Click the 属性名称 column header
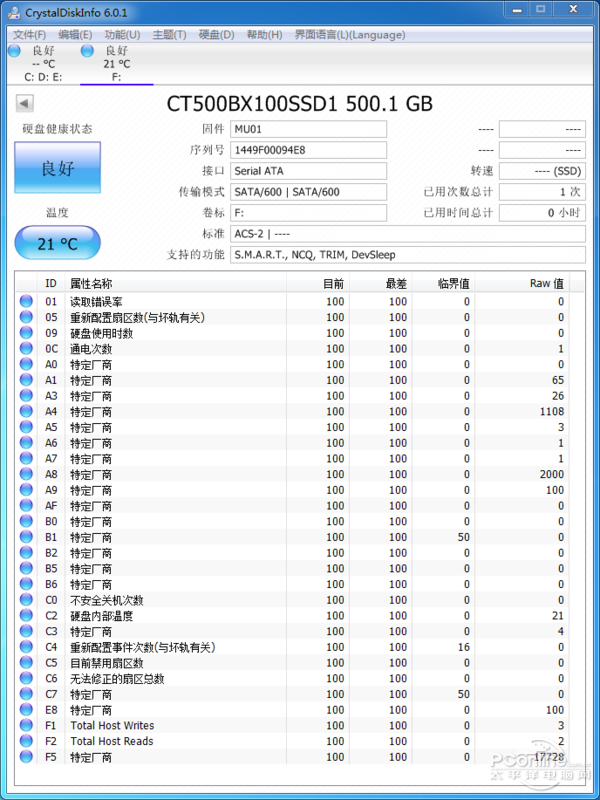 [176, 284]
